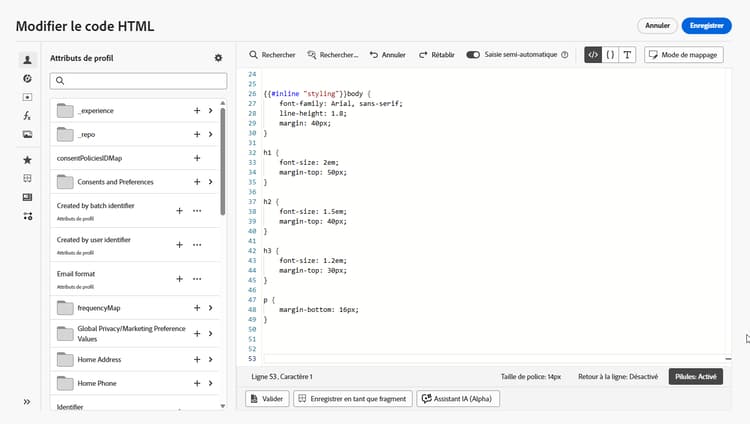The width and height of the screenshot is (750, 424).
Task: Open the Conditional content sidebar icon
Action: [27, 197]
